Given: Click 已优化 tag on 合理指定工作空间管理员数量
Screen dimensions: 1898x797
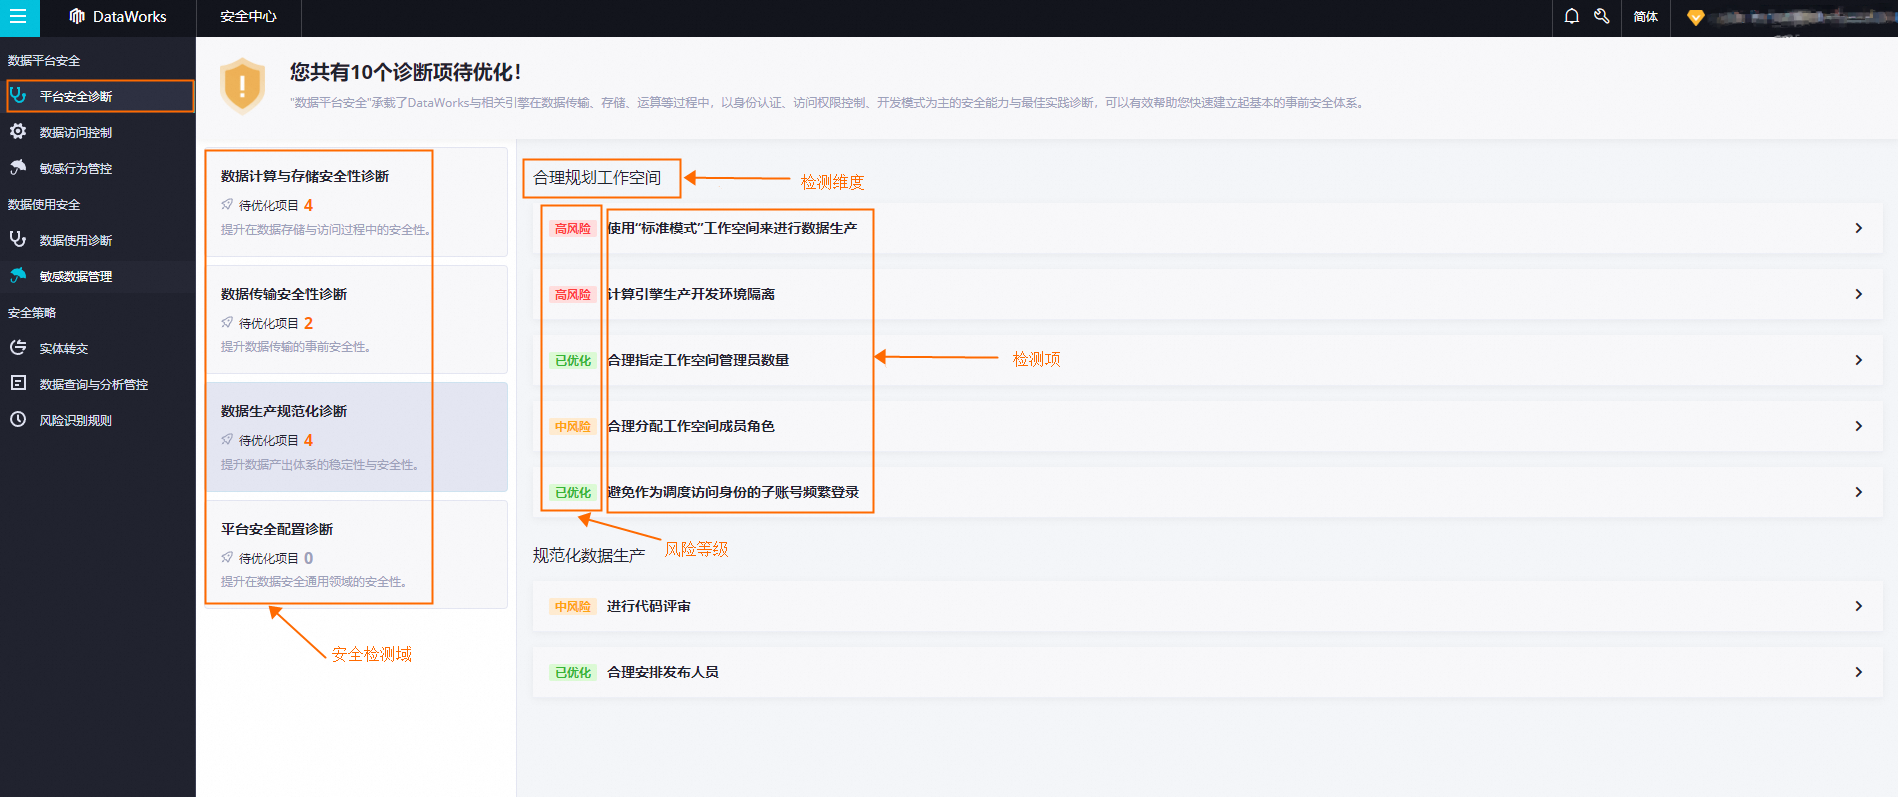Looking at the screenshot, I should (x=573, y=360).
